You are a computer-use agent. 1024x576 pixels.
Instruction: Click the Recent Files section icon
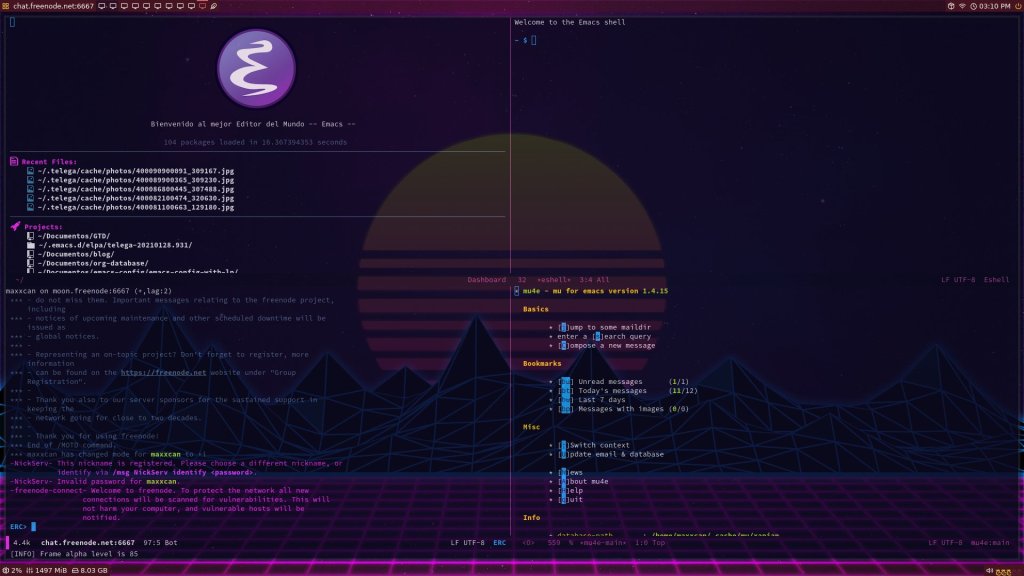15,161
